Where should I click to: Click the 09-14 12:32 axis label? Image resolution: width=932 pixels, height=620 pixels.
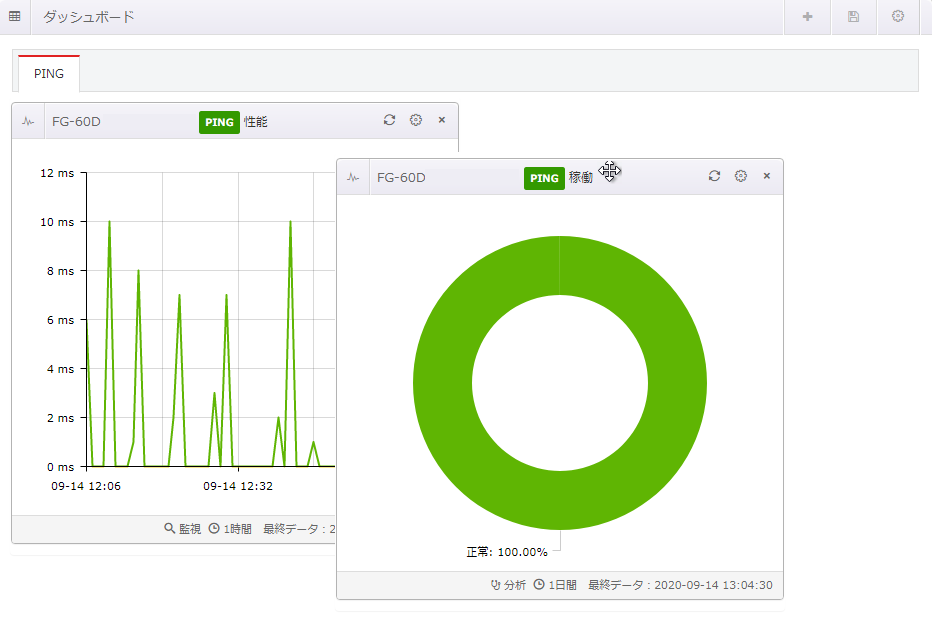[238, 486]
